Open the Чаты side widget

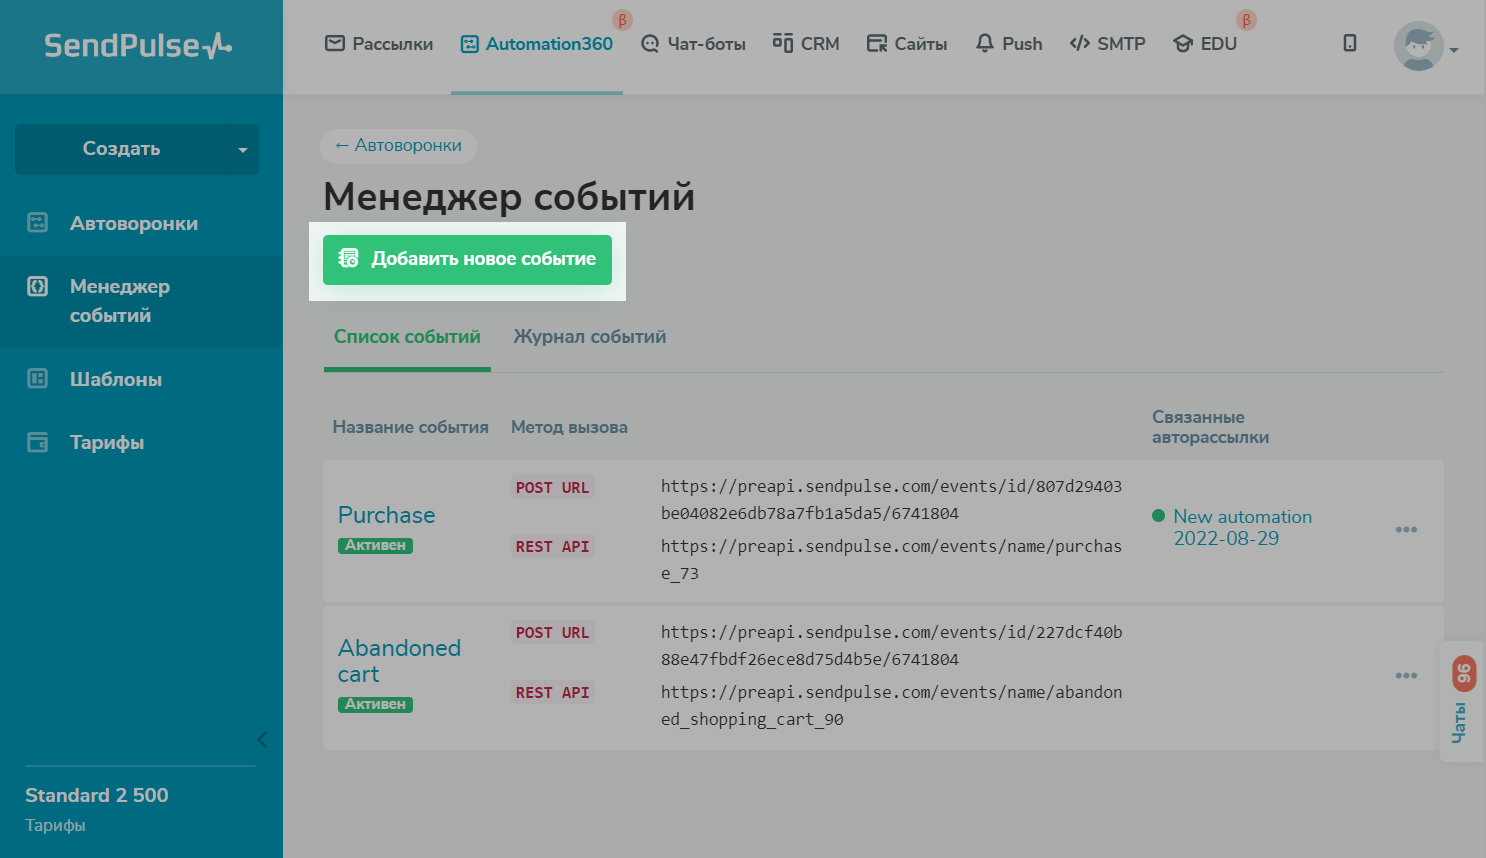pyautogui.click(x=1462, y=702)
